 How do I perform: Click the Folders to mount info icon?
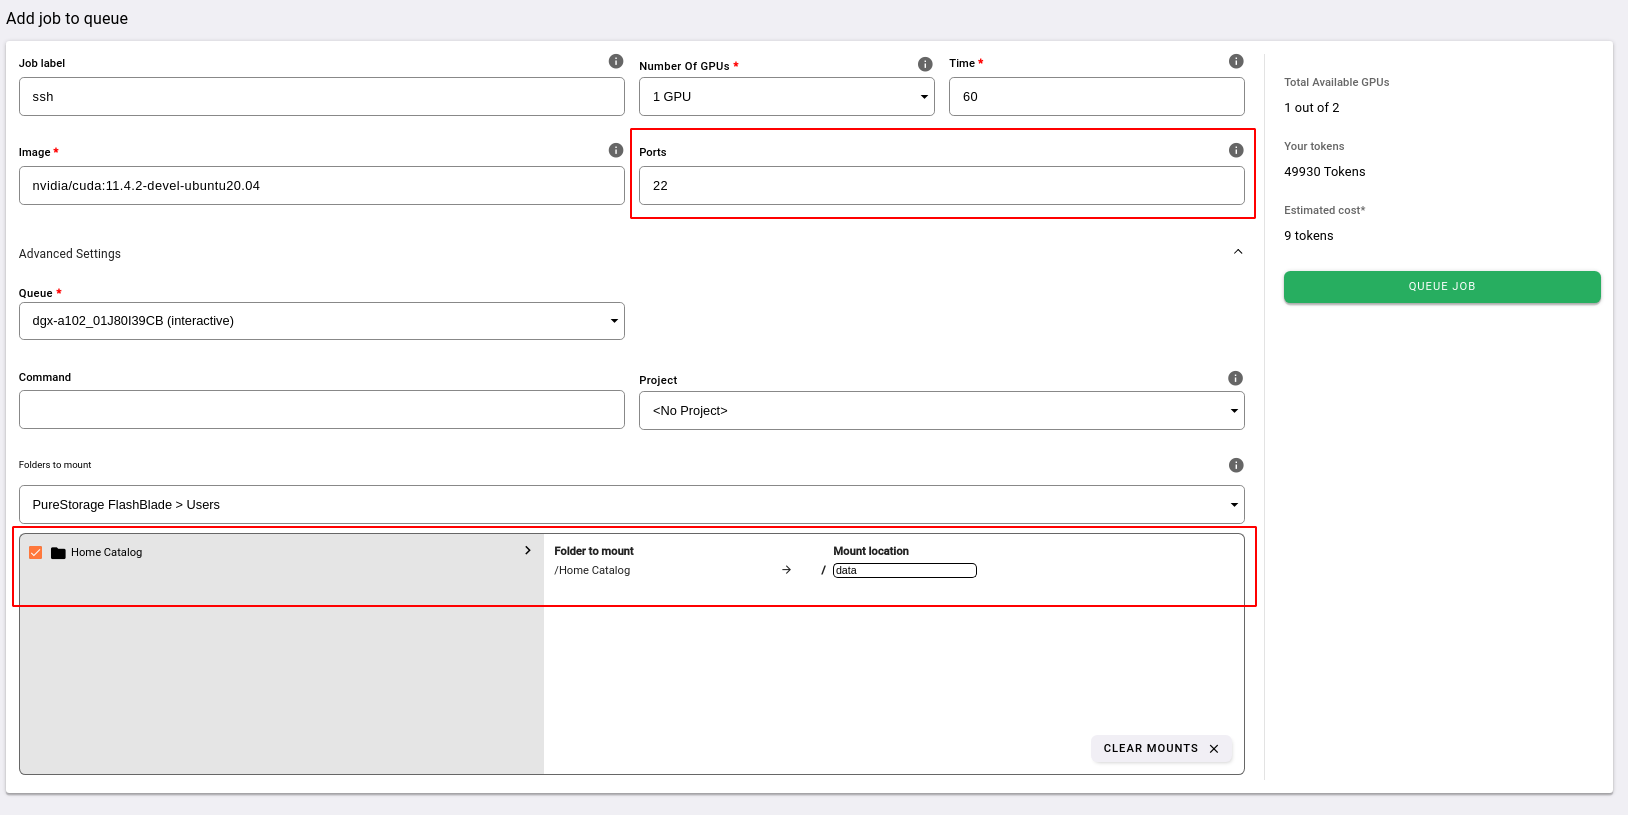click(1236, 465)
